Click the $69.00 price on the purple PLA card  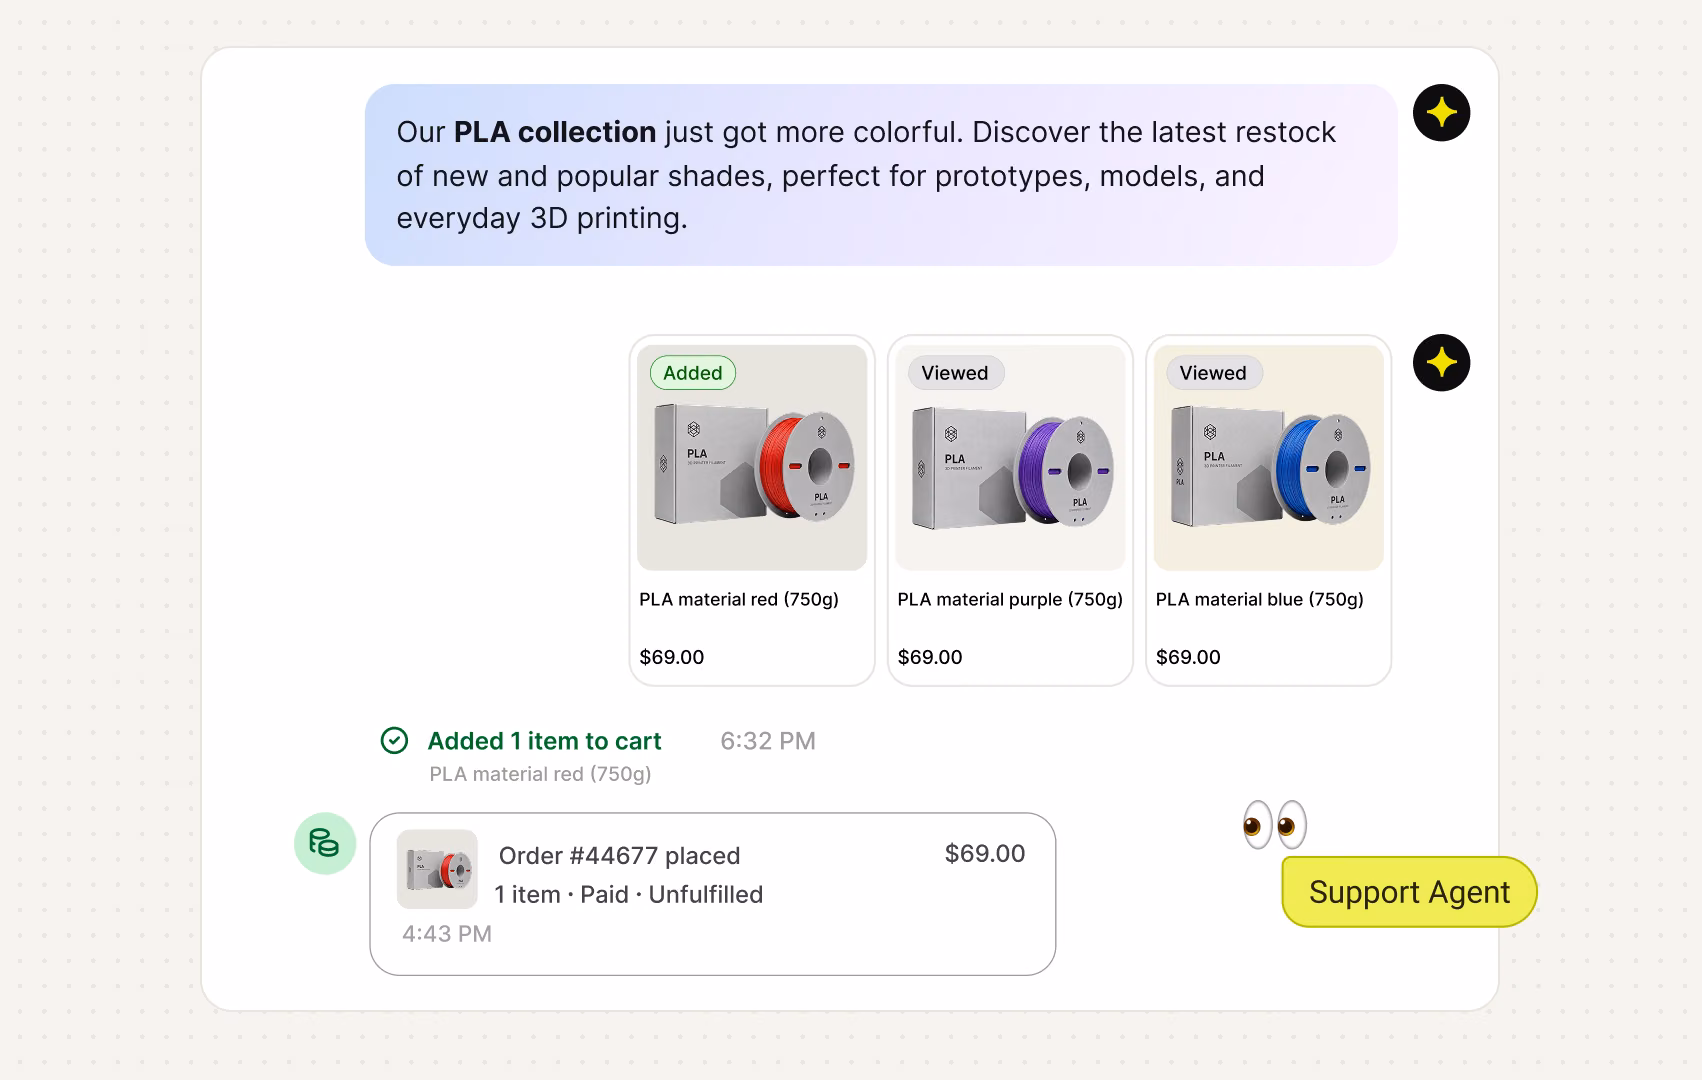pyautogui.click(x=930, y=657)
